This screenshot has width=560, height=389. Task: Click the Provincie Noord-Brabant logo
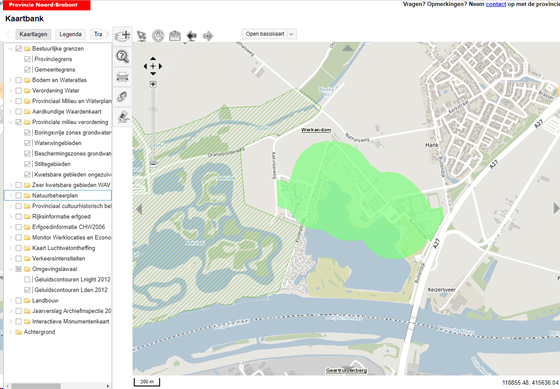(x=46, y=5)
